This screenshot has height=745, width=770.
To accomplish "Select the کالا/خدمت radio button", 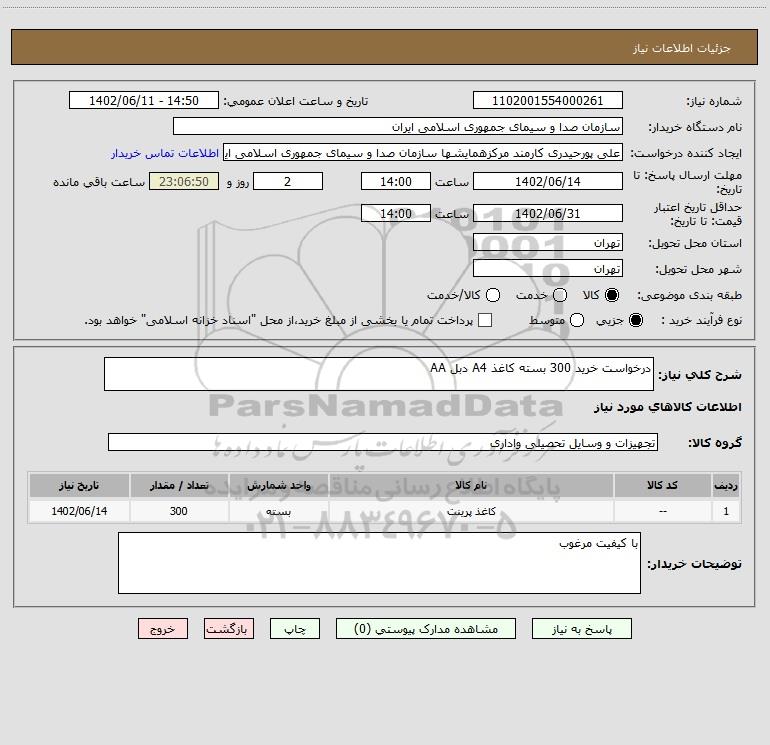I will click(x=493, y=295).
